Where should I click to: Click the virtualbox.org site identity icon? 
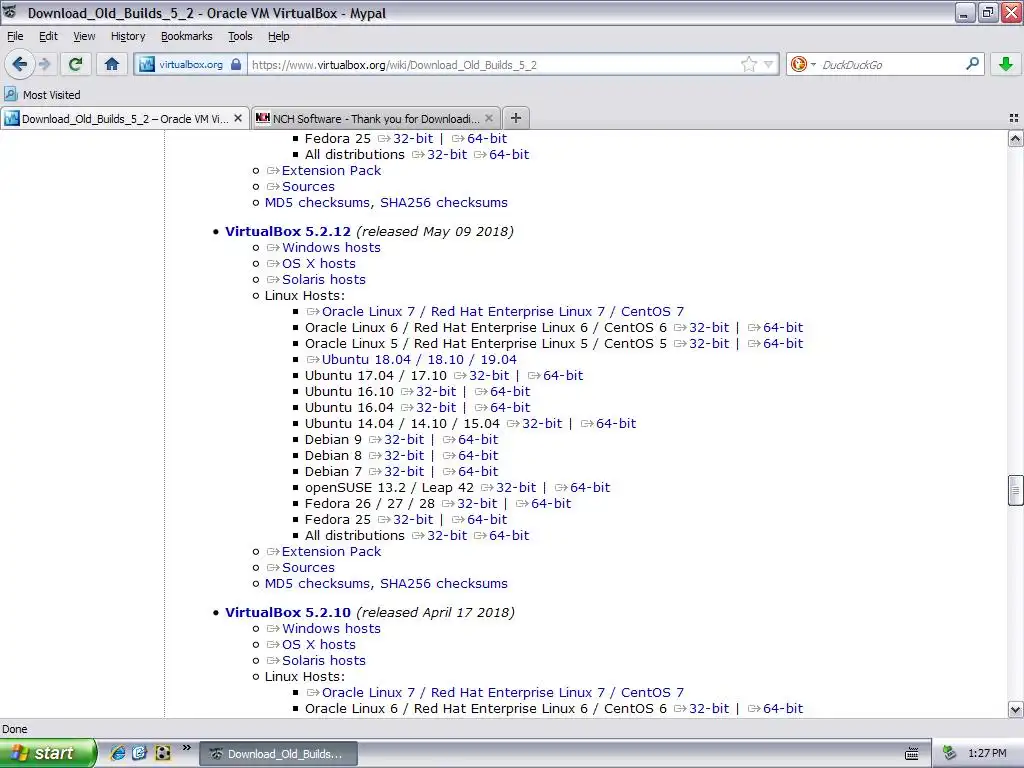coord(147,65)
